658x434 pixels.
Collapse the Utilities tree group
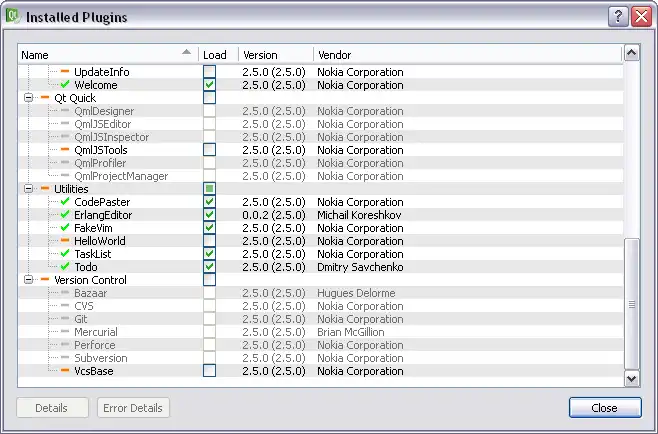click(28, 188)
